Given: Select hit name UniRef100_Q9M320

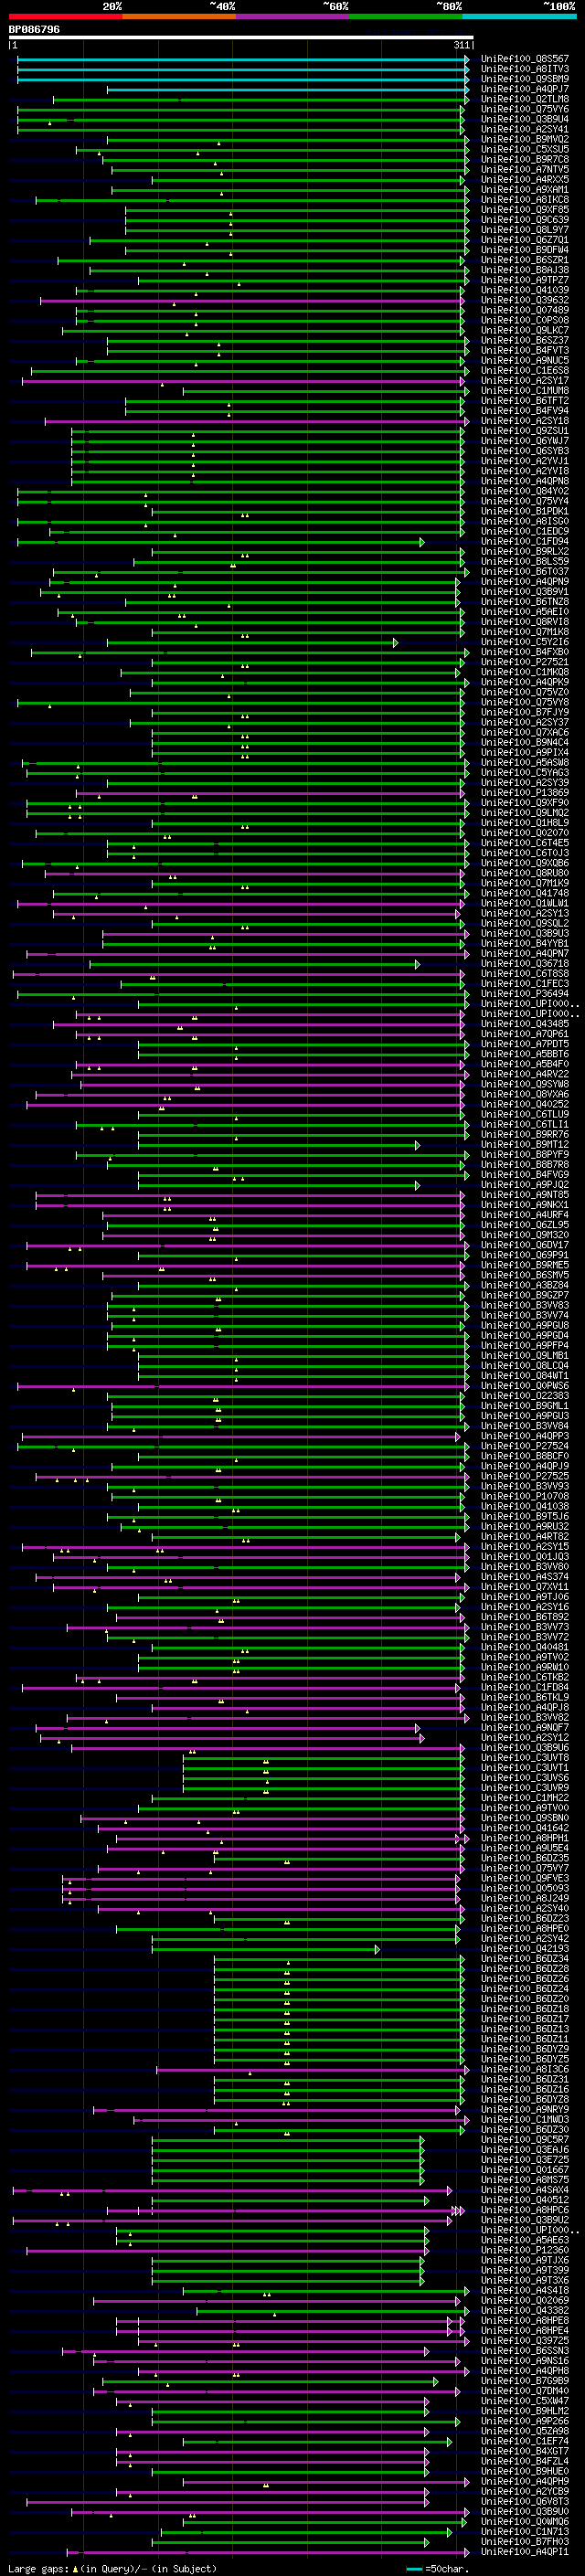Looking at the screenshot, I should 524,1235.
